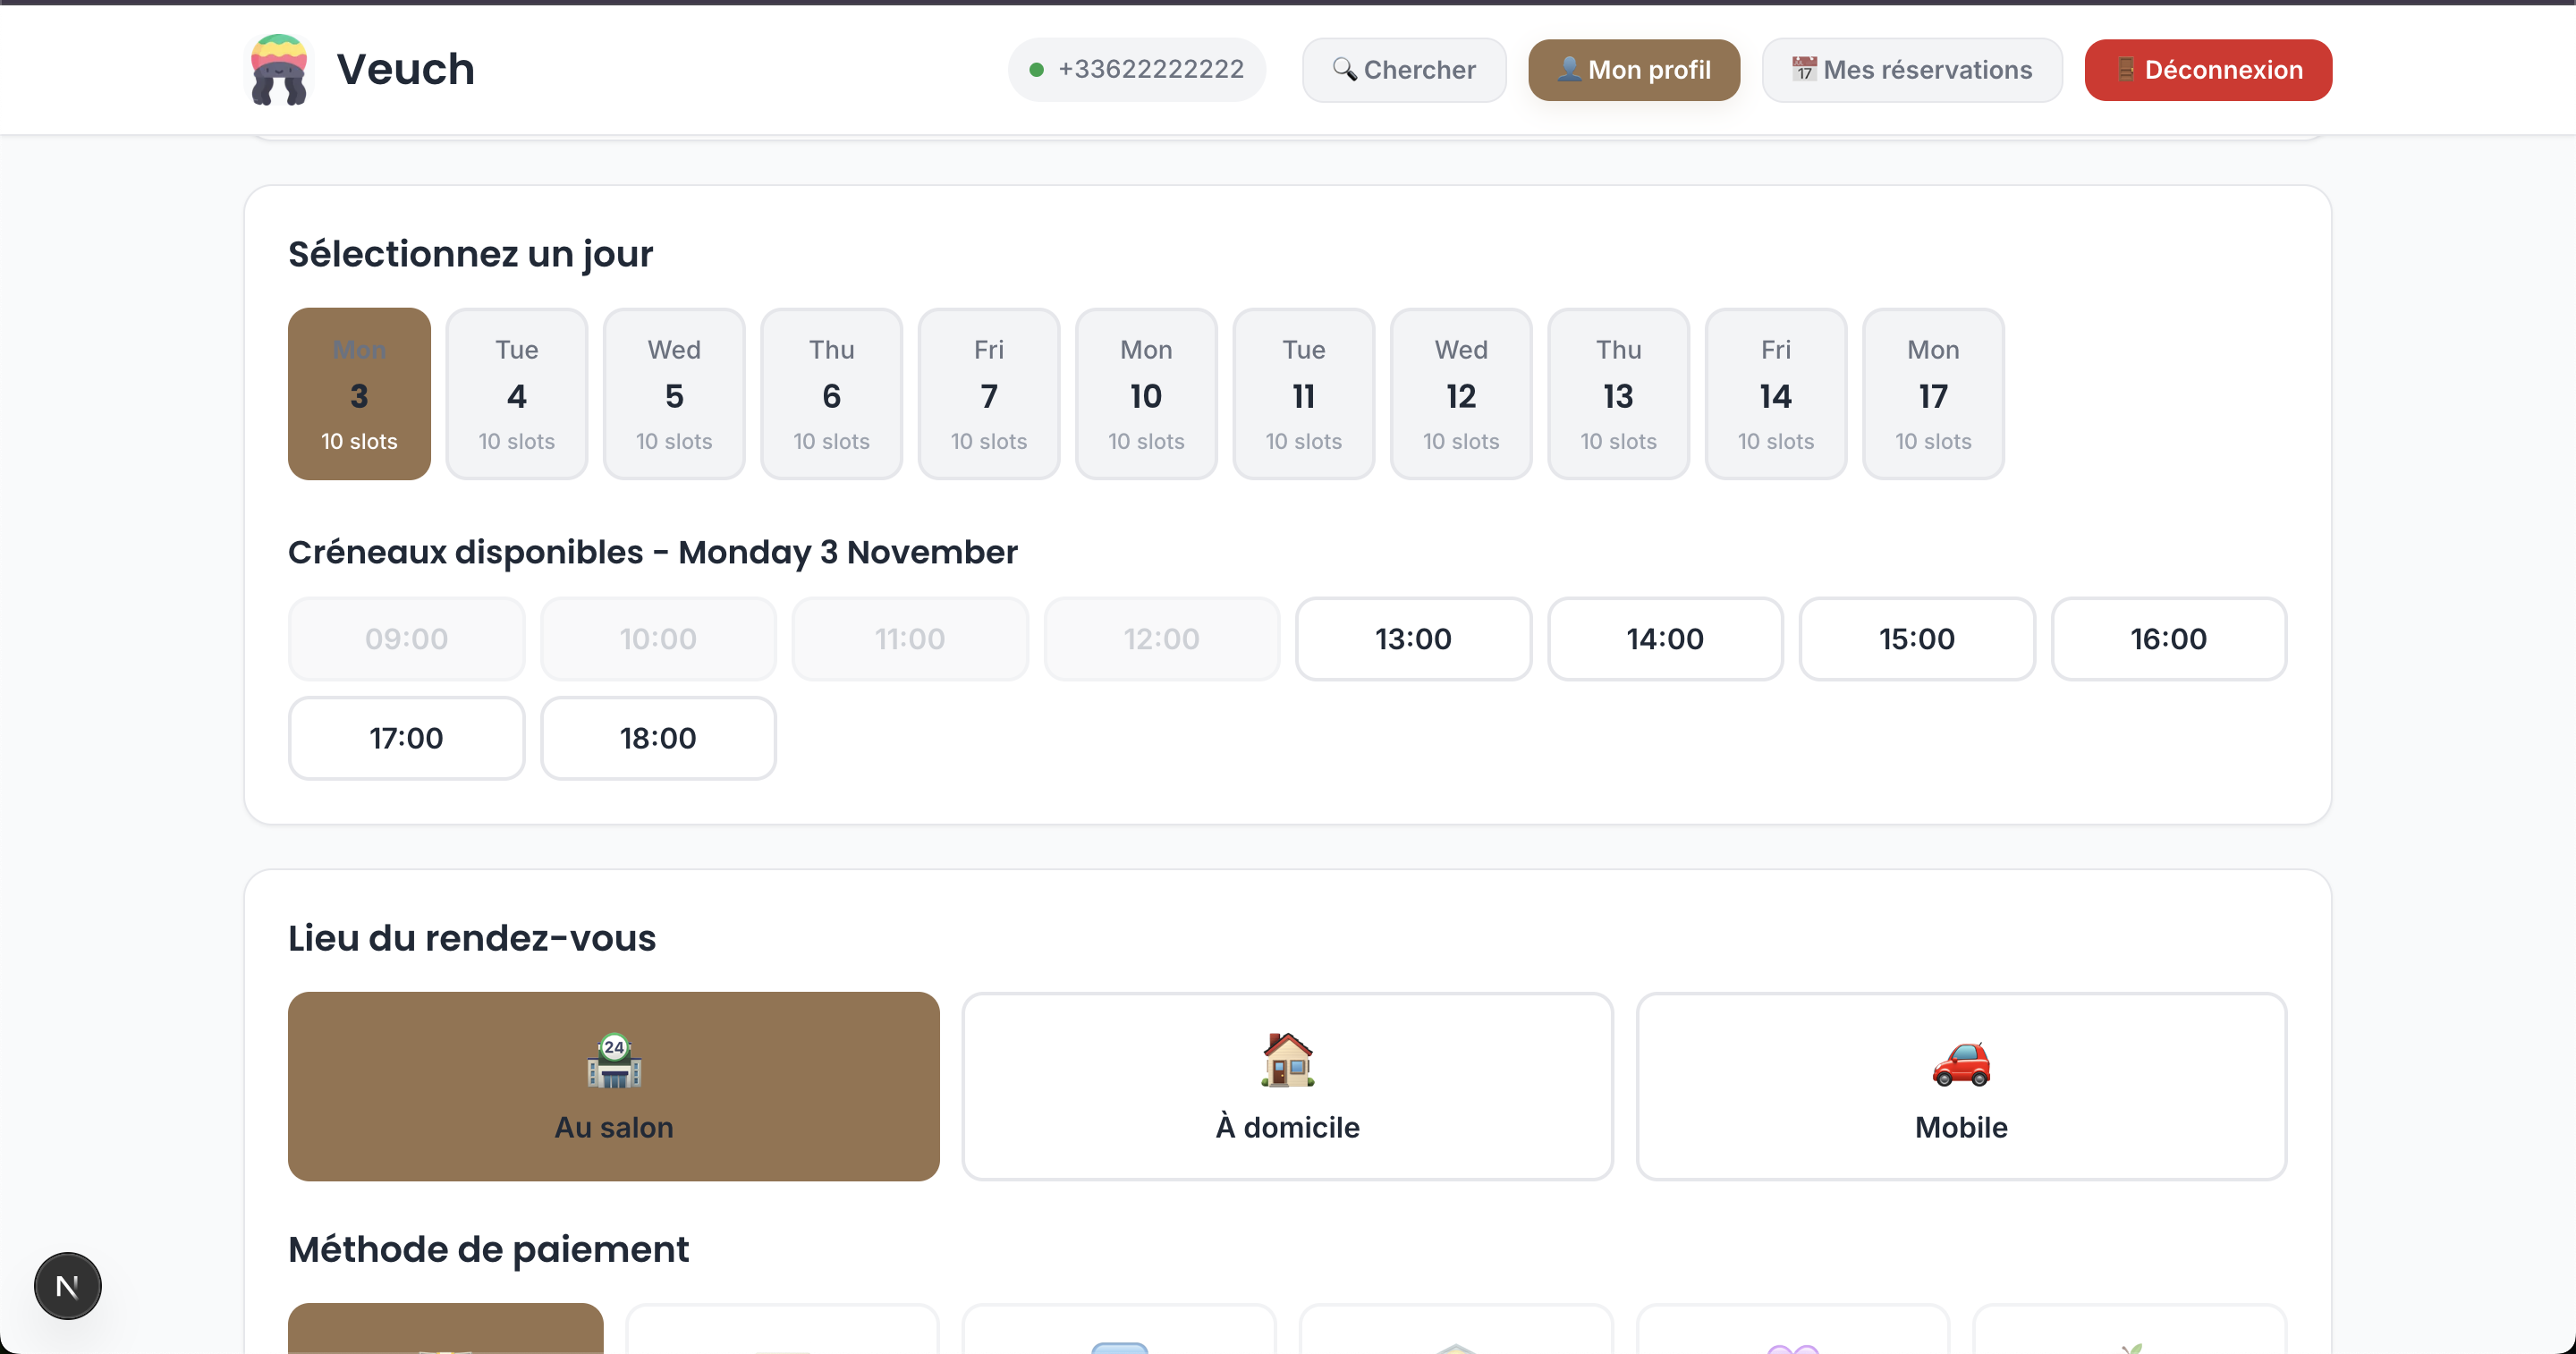
Task: Choose the 18:00 time slot
Action: [658, 738]
